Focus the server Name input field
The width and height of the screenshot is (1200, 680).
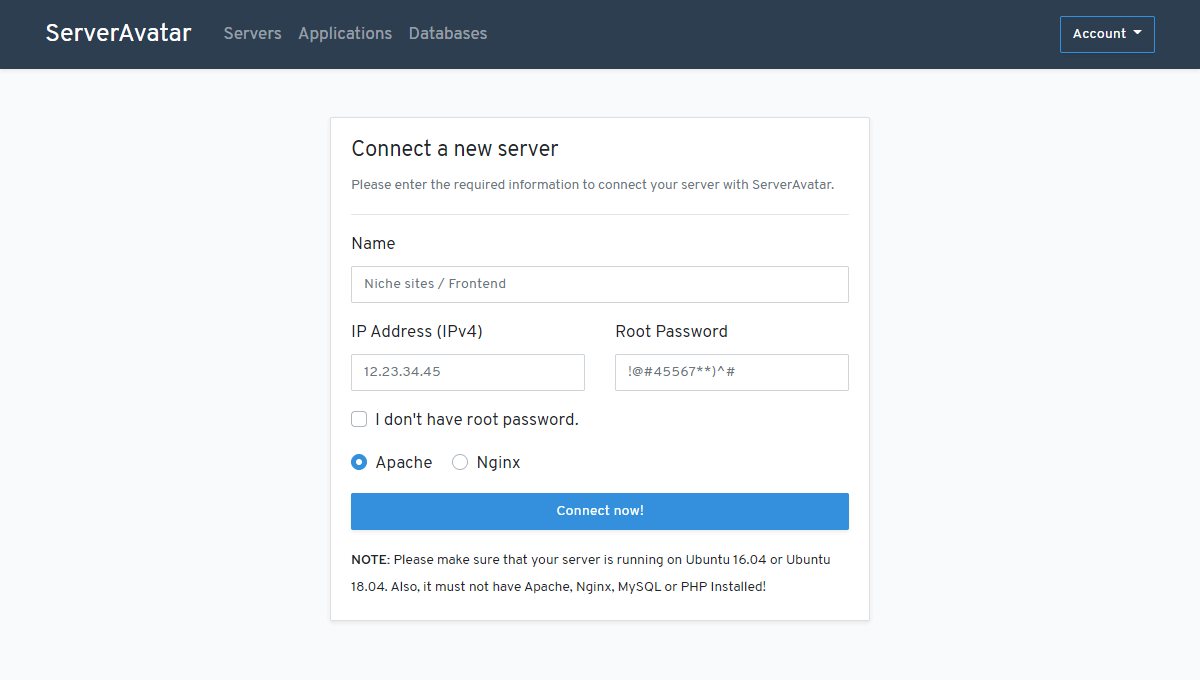[599, 284]
